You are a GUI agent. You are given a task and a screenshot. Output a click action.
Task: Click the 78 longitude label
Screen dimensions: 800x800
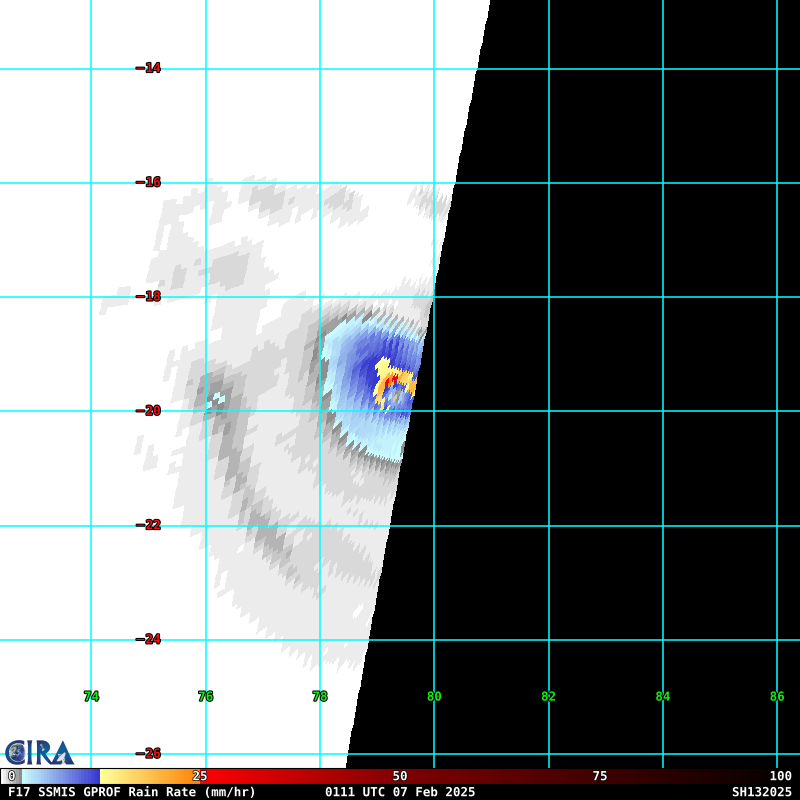coord(320,696)
